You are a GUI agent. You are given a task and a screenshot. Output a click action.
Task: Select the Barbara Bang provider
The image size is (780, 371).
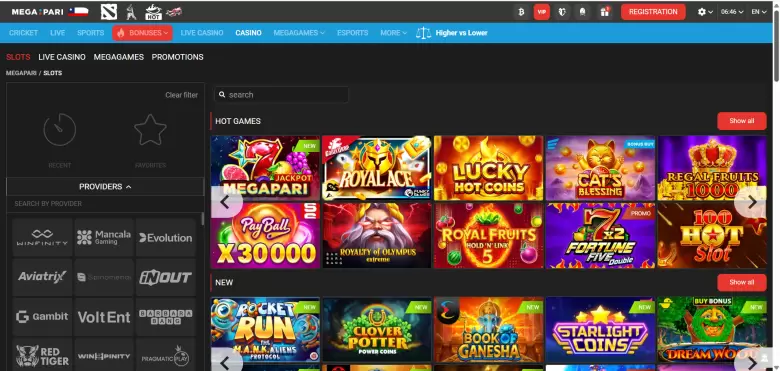(166, 317)
